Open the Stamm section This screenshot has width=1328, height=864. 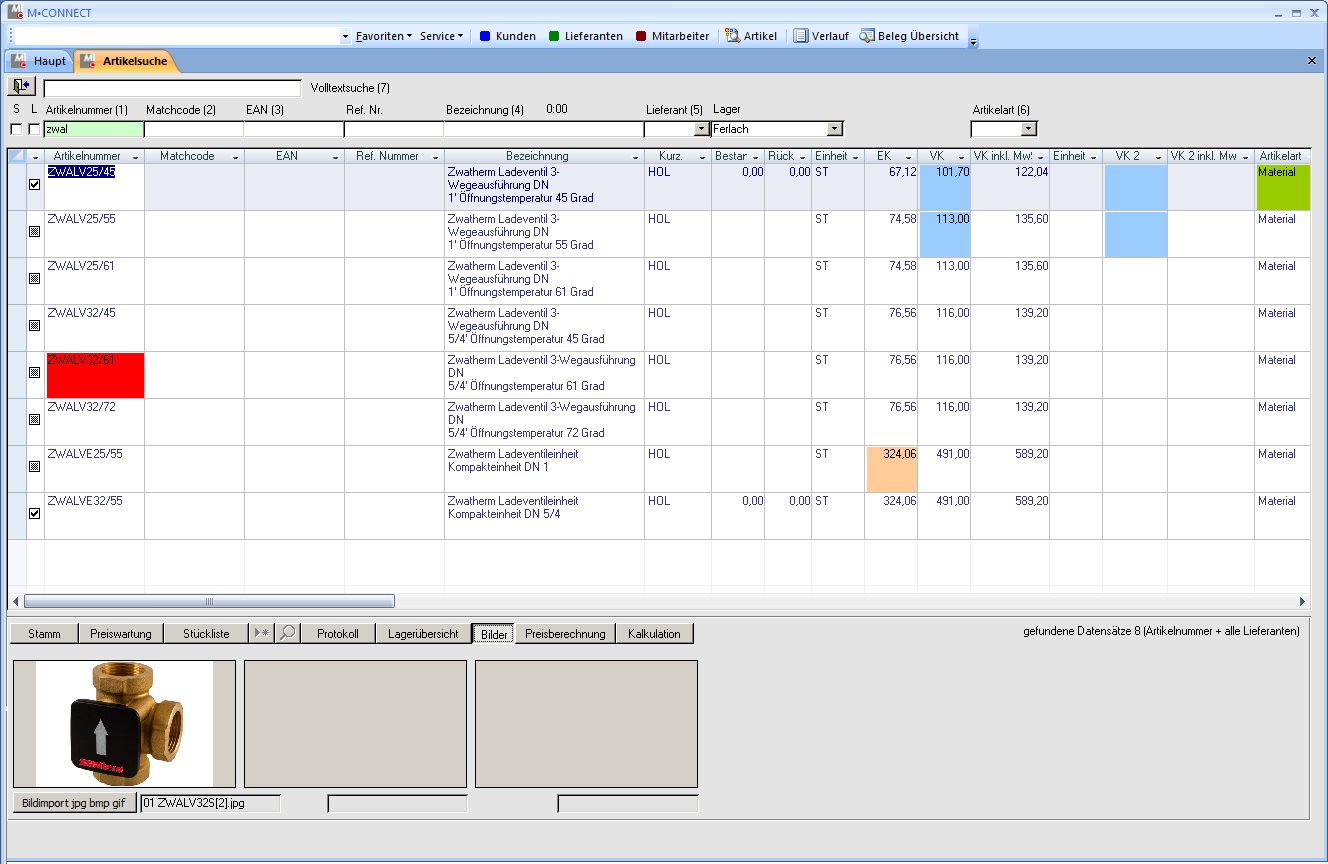(44, 633)
